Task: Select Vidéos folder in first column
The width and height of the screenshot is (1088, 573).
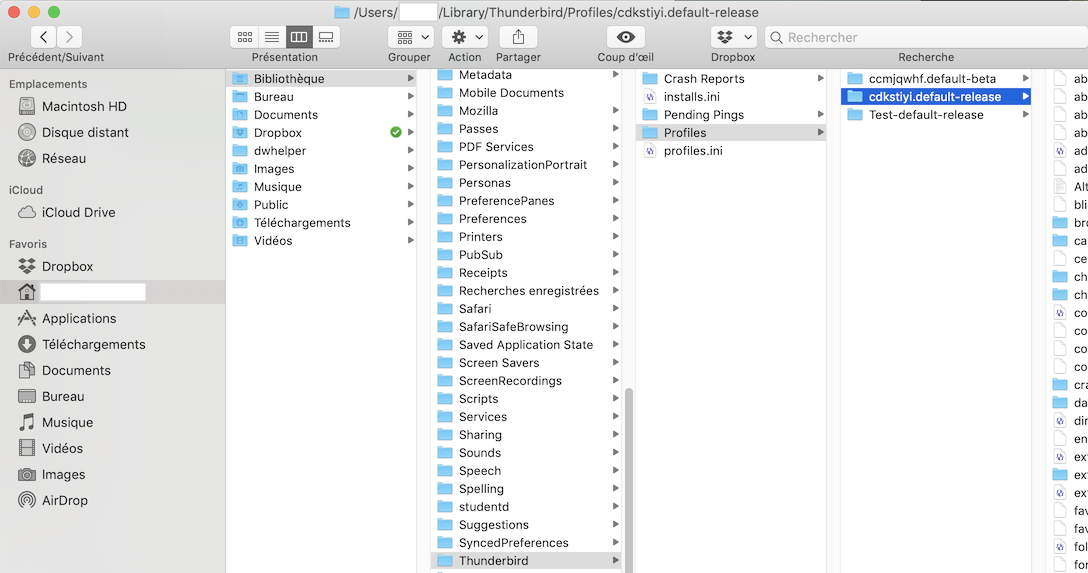Action: tap(321, 241)
